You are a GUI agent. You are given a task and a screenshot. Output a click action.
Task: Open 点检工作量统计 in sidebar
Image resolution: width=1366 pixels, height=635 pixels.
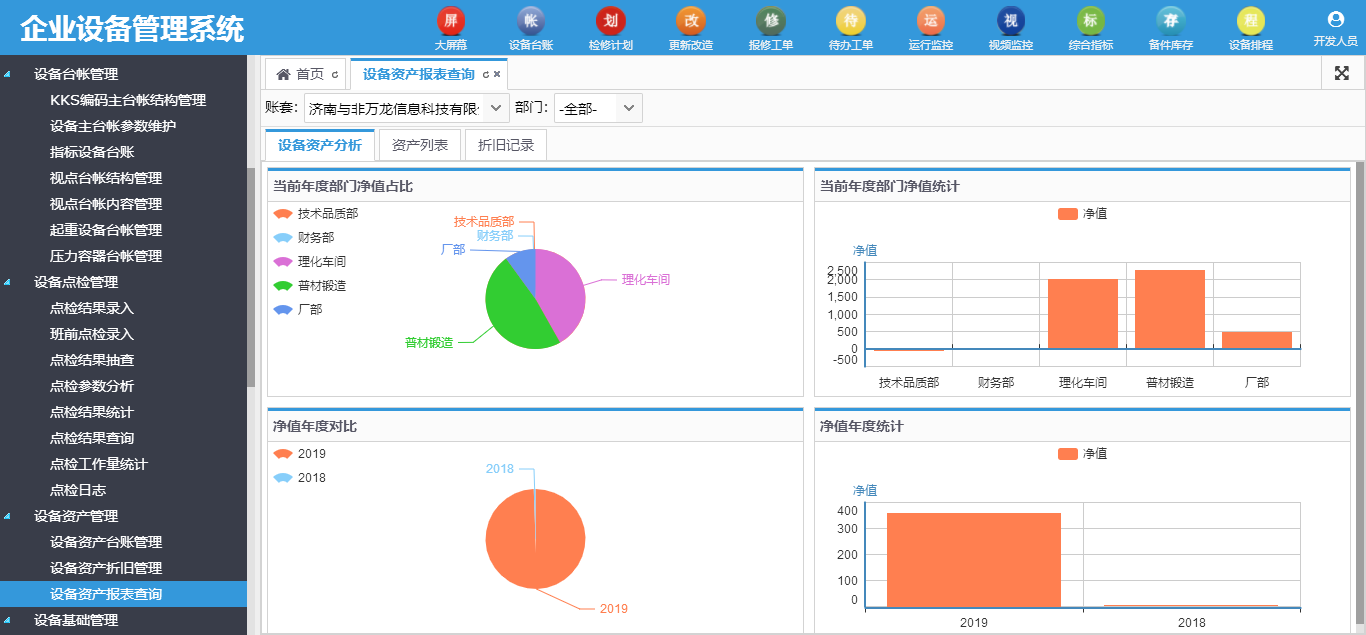tap(99, 464)
